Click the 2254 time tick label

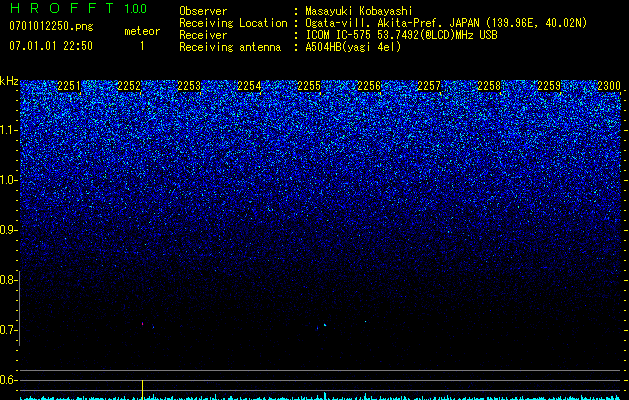pos(249,86)
